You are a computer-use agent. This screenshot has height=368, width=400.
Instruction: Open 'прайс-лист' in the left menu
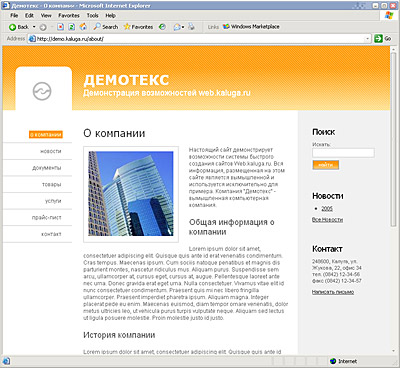47,218
